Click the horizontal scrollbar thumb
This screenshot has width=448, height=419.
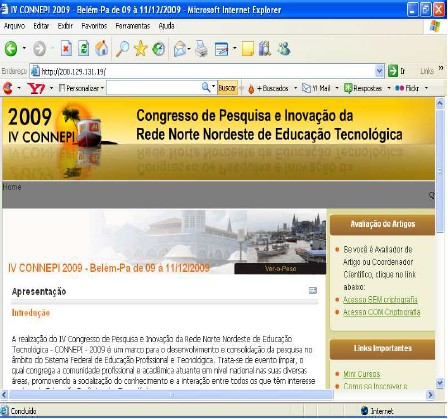[171, 395]
